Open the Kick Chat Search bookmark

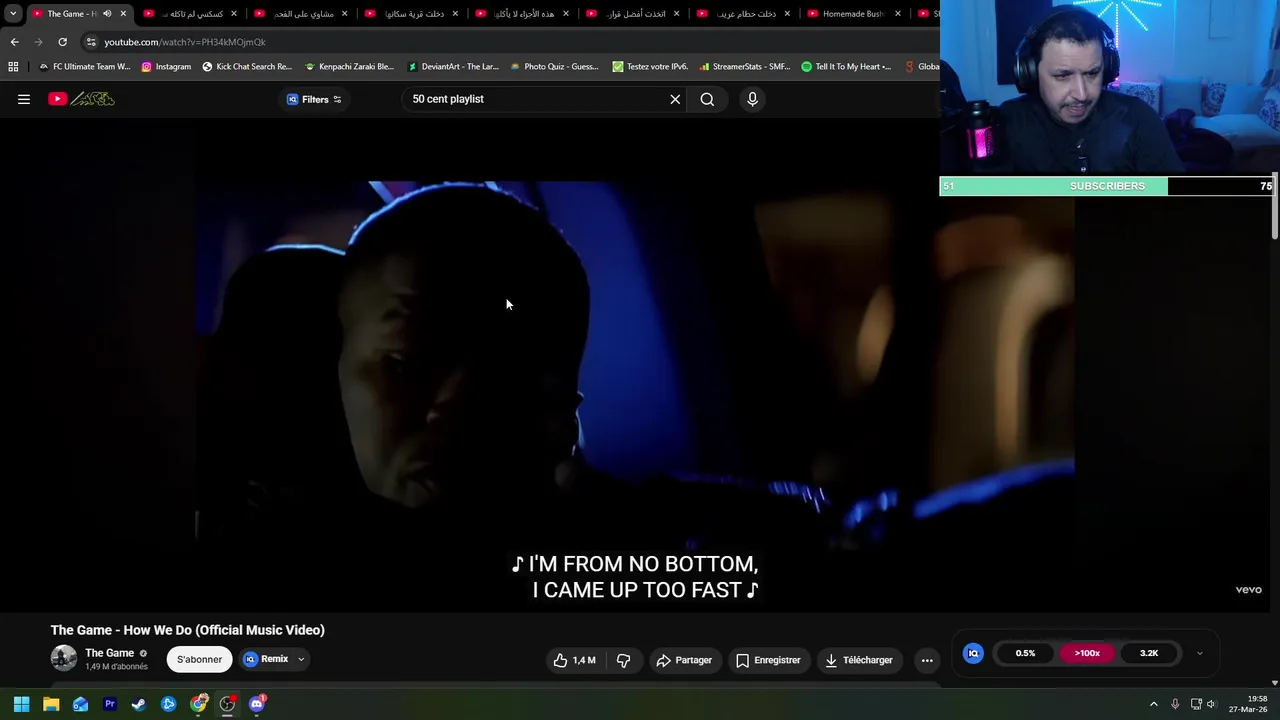247,67
